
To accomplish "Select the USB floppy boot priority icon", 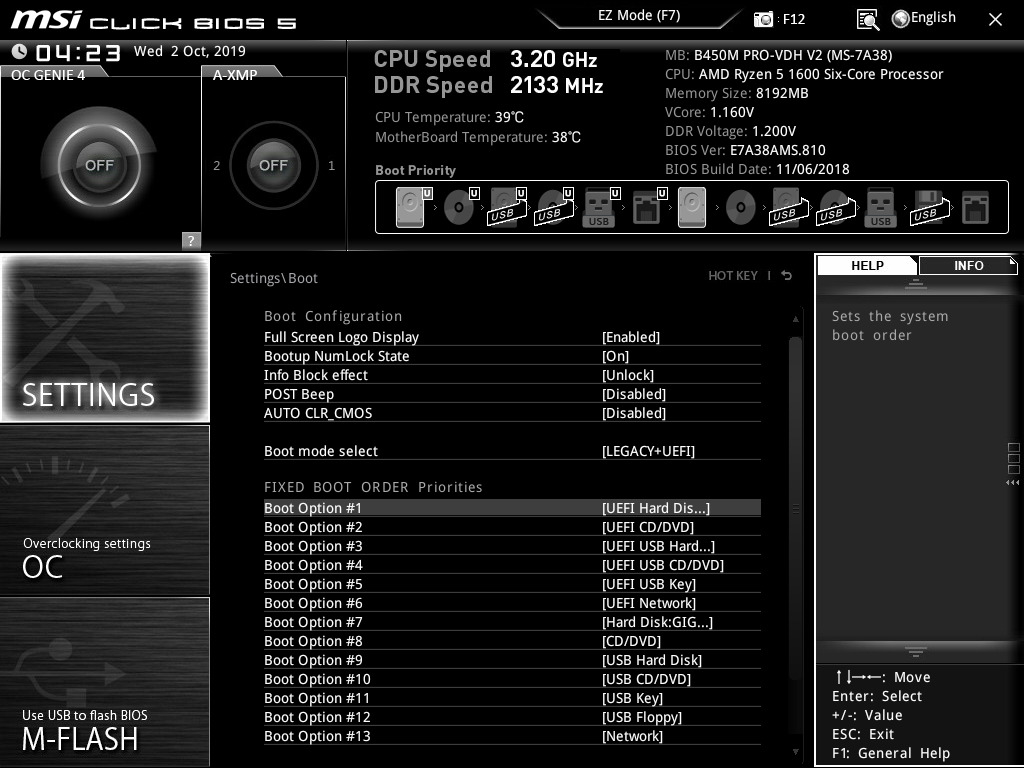I will (929, 207).
